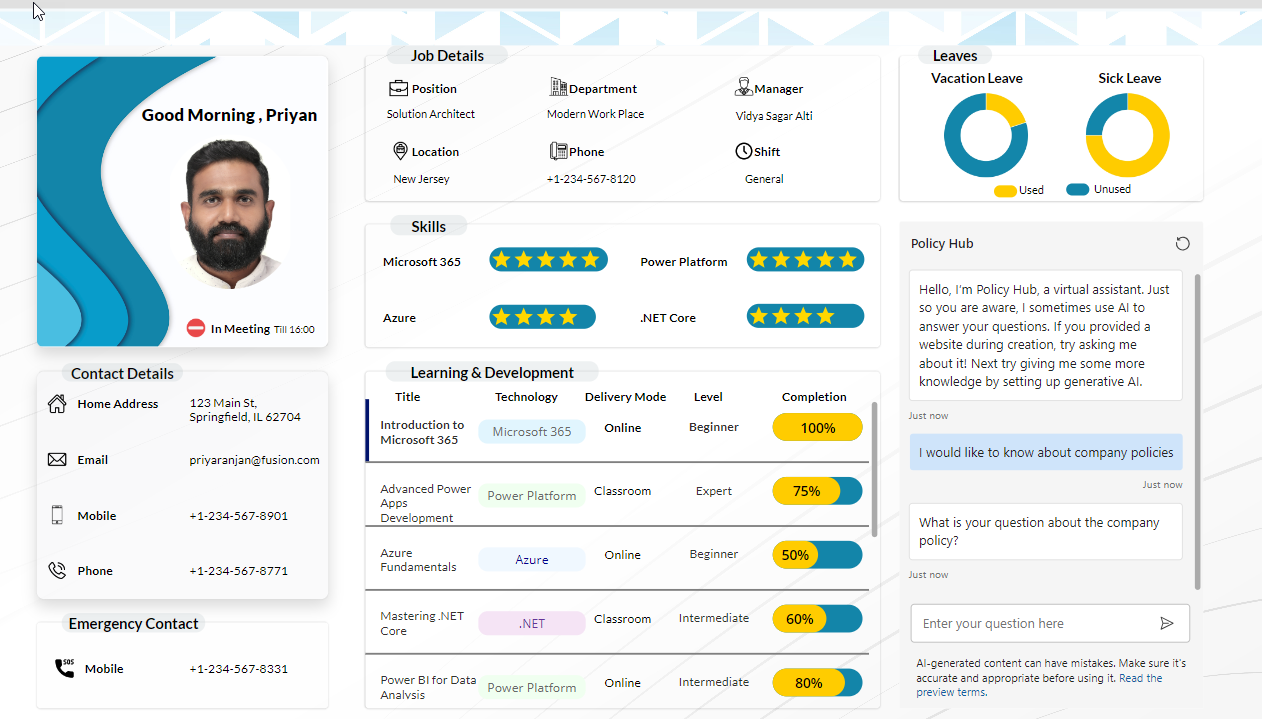Click the Email envelope icon

coord(57,460)
